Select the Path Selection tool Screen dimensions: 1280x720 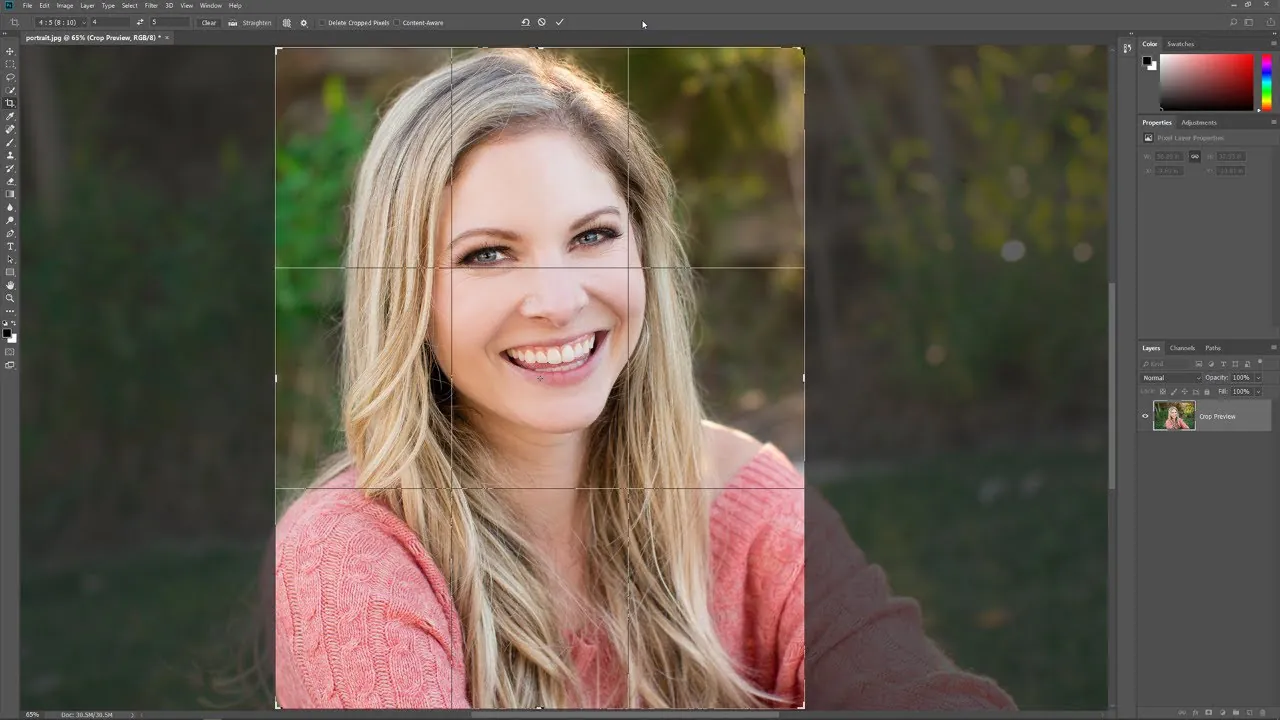point(10,259)
